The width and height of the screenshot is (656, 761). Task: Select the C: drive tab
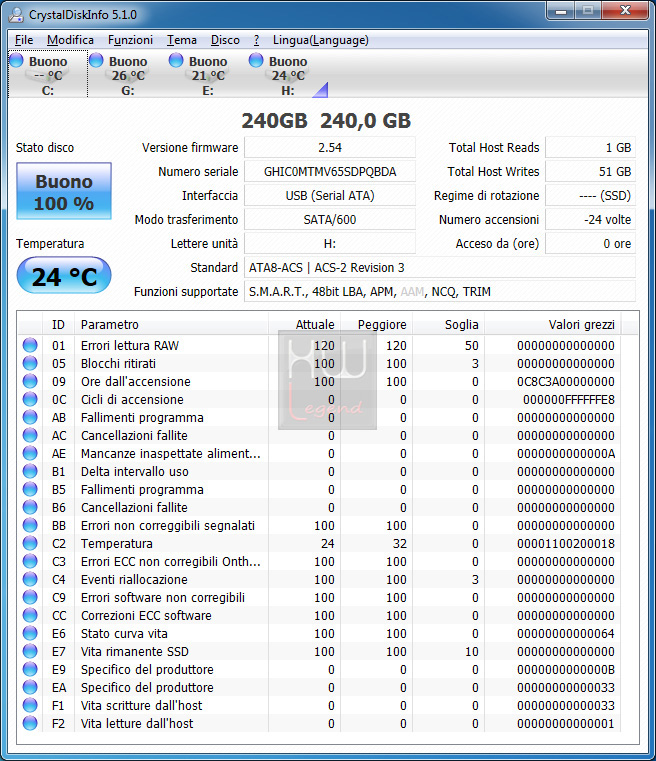48,75
